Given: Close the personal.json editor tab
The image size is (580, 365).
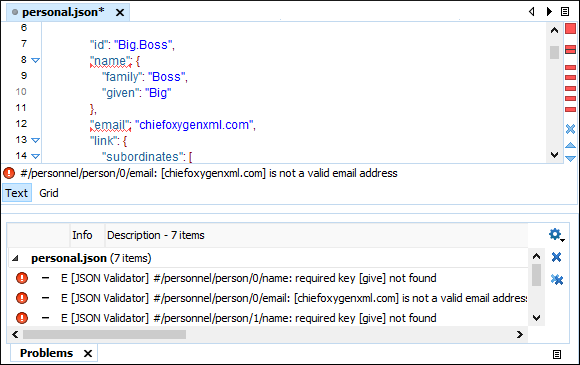Looking at the screenshot, I should (119, 13).
